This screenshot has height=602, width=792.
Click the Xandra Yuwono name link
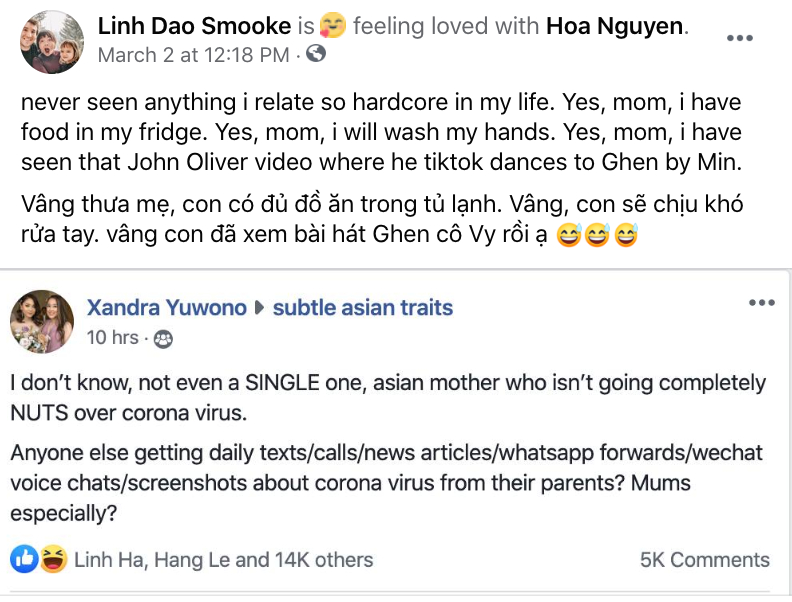[166, 308]
